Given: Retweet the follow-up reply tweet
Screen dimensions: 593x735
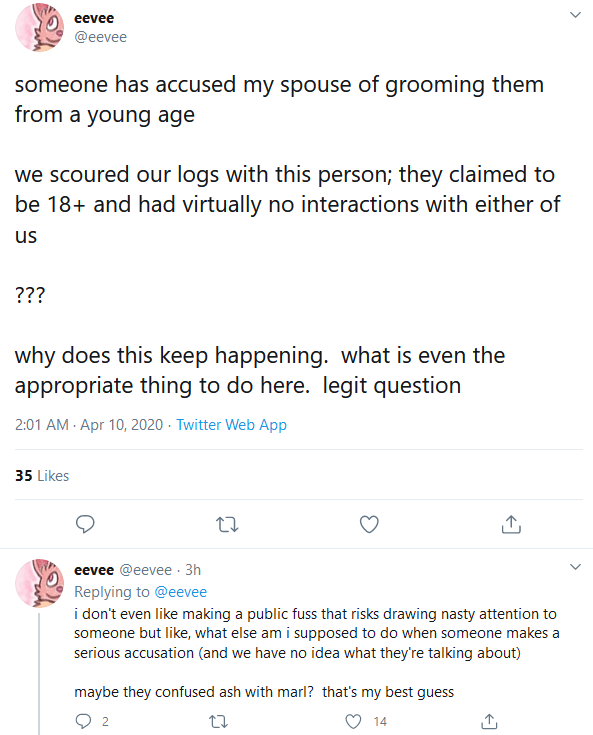Looking at the screenshot, I should (x=218, y=721).
